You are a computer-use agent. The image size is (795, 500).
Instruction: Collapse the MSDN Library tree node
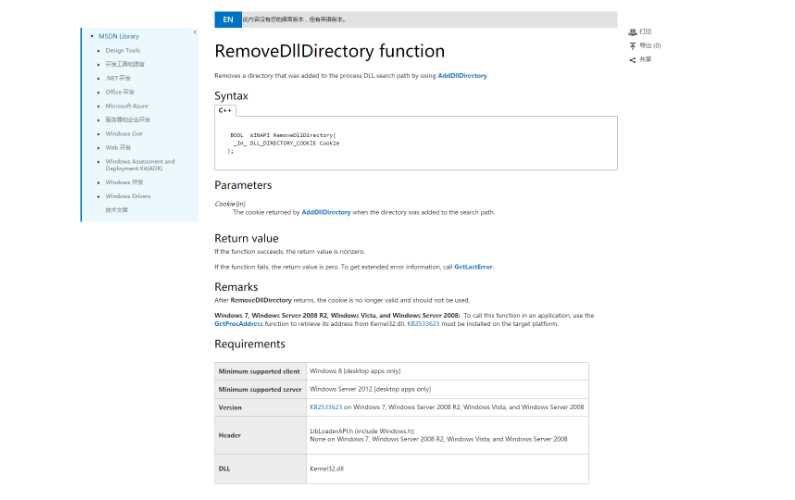tap(91, 36)
